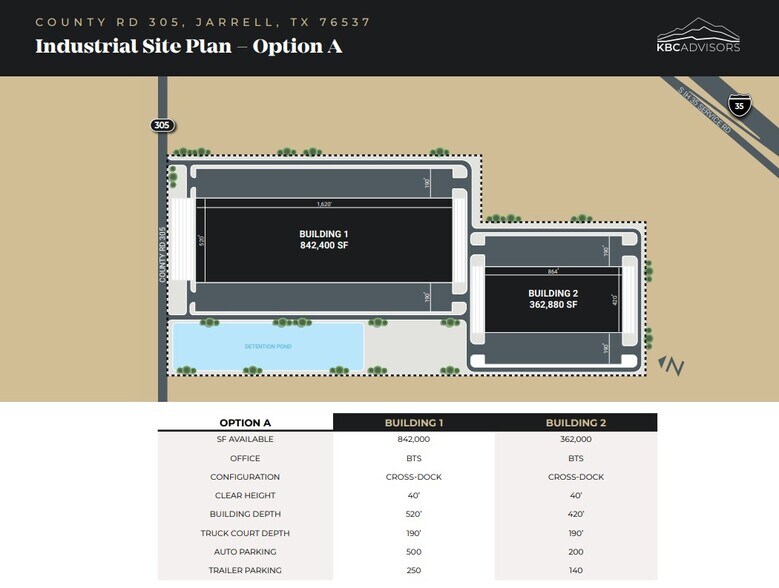Click the 1,620' dimension label on Building 1

point(324,204)
